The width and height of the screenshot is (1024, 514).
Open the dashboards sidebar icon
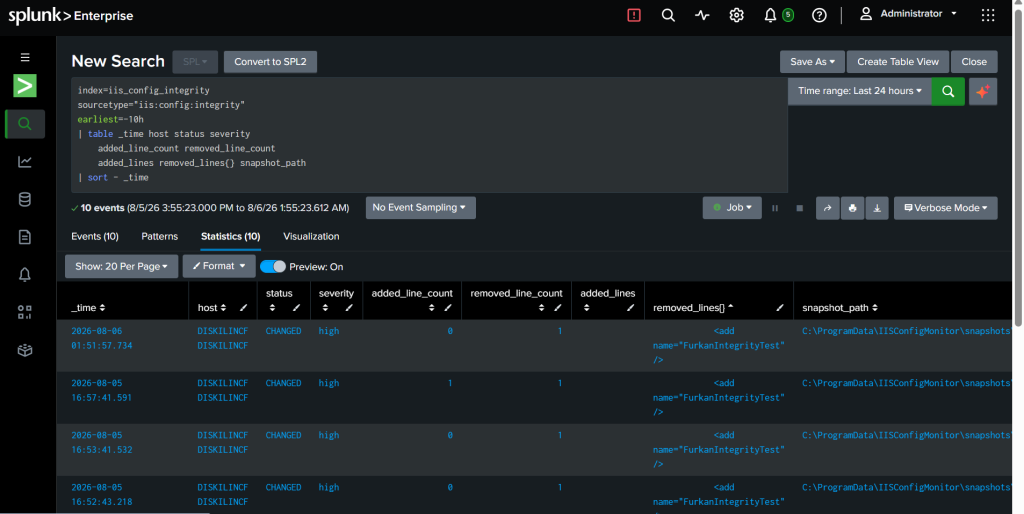25,312
